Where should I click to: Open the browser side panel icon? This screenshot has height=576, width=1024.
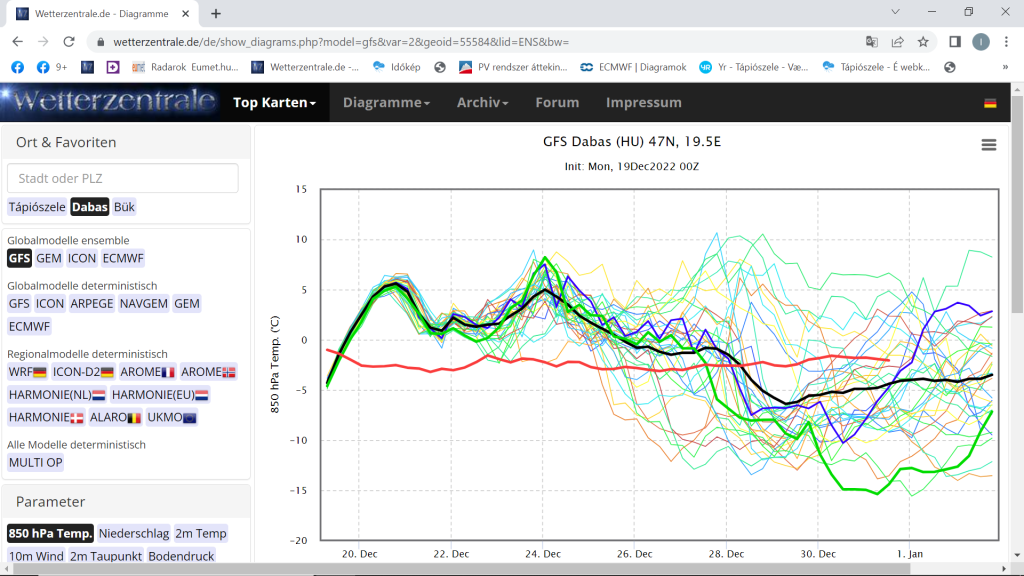(955, 42)
